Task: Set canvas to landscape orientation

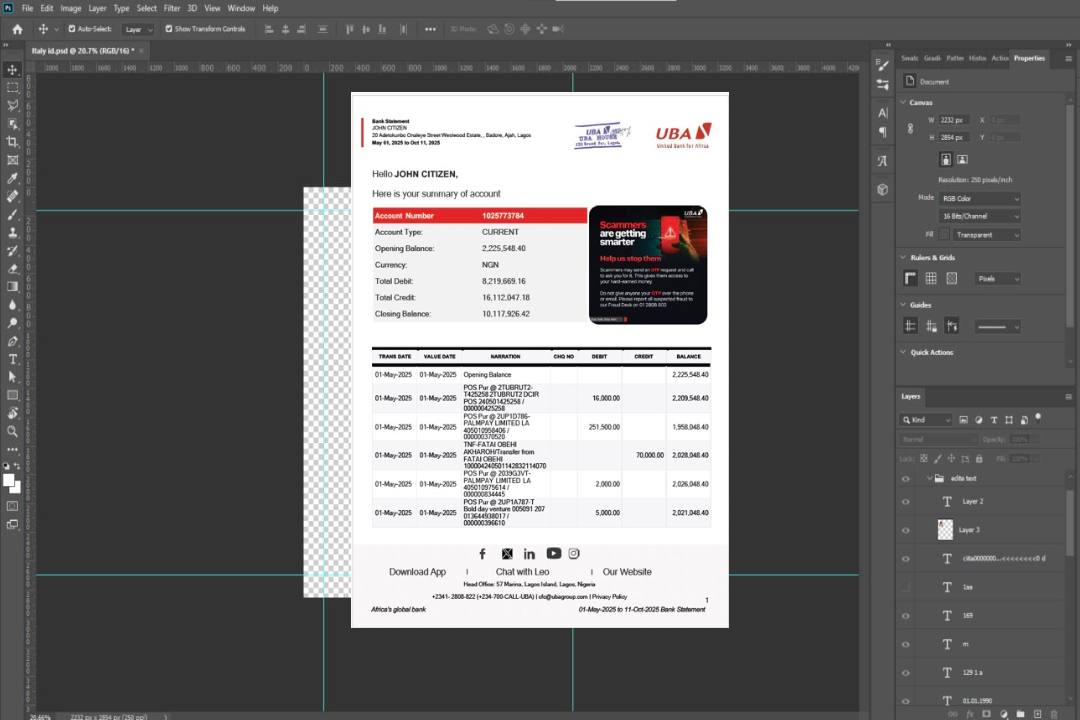Action: tap(962, 159)
